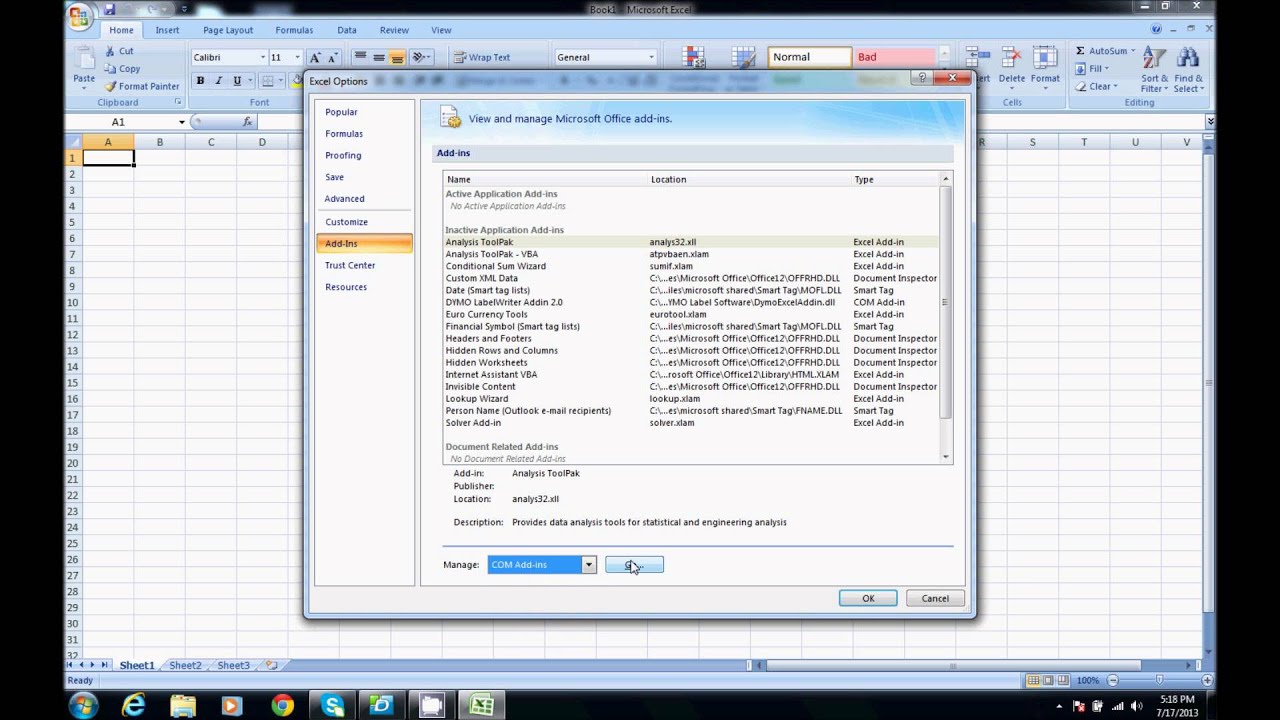Switch to the View ribbon tab
Viewport: 1280px width, 720px height.
pos(441,30)
